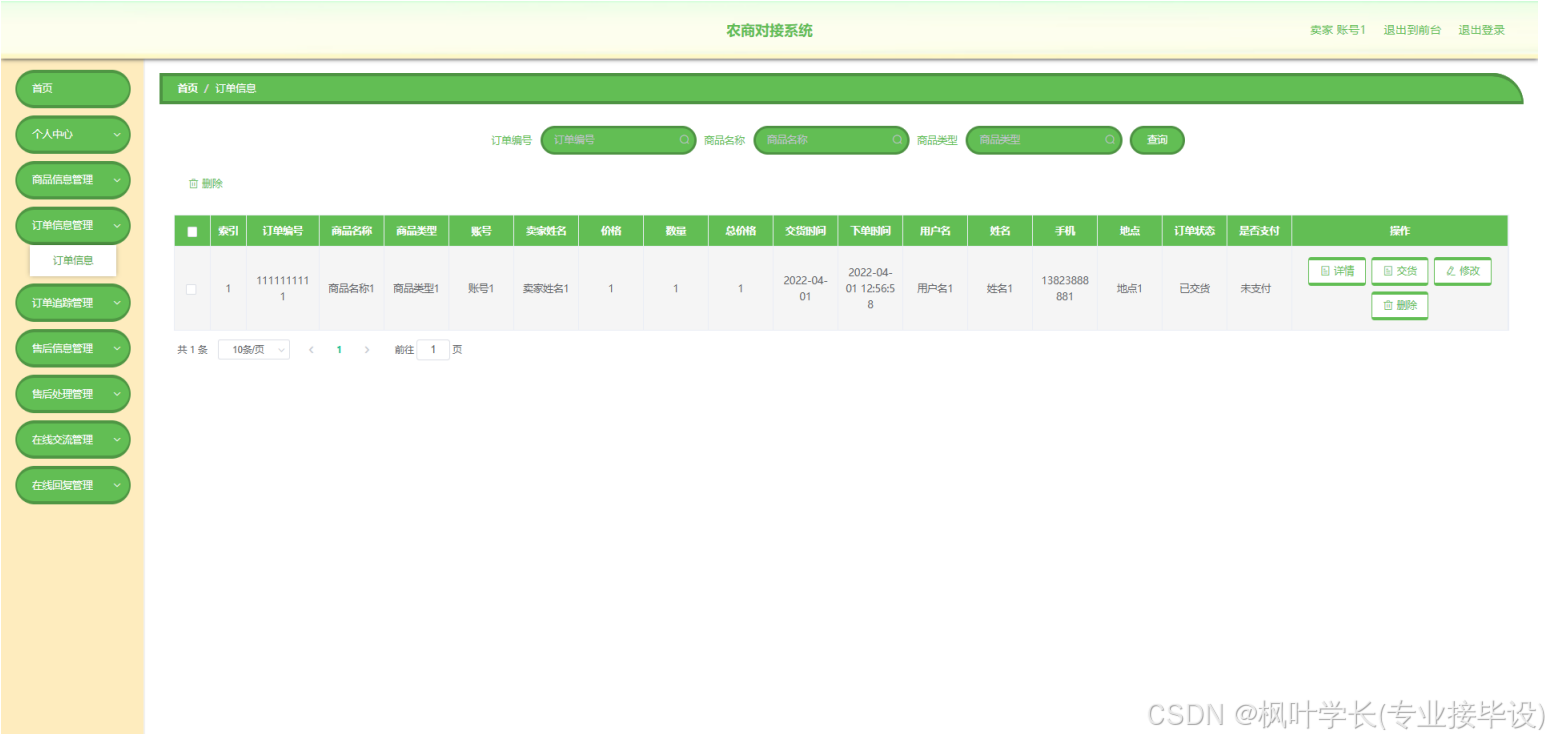Image resolution: width=1549 pixels, height=741 pixels.
Task: Click the previous page arrow
Action: (311, 350)
